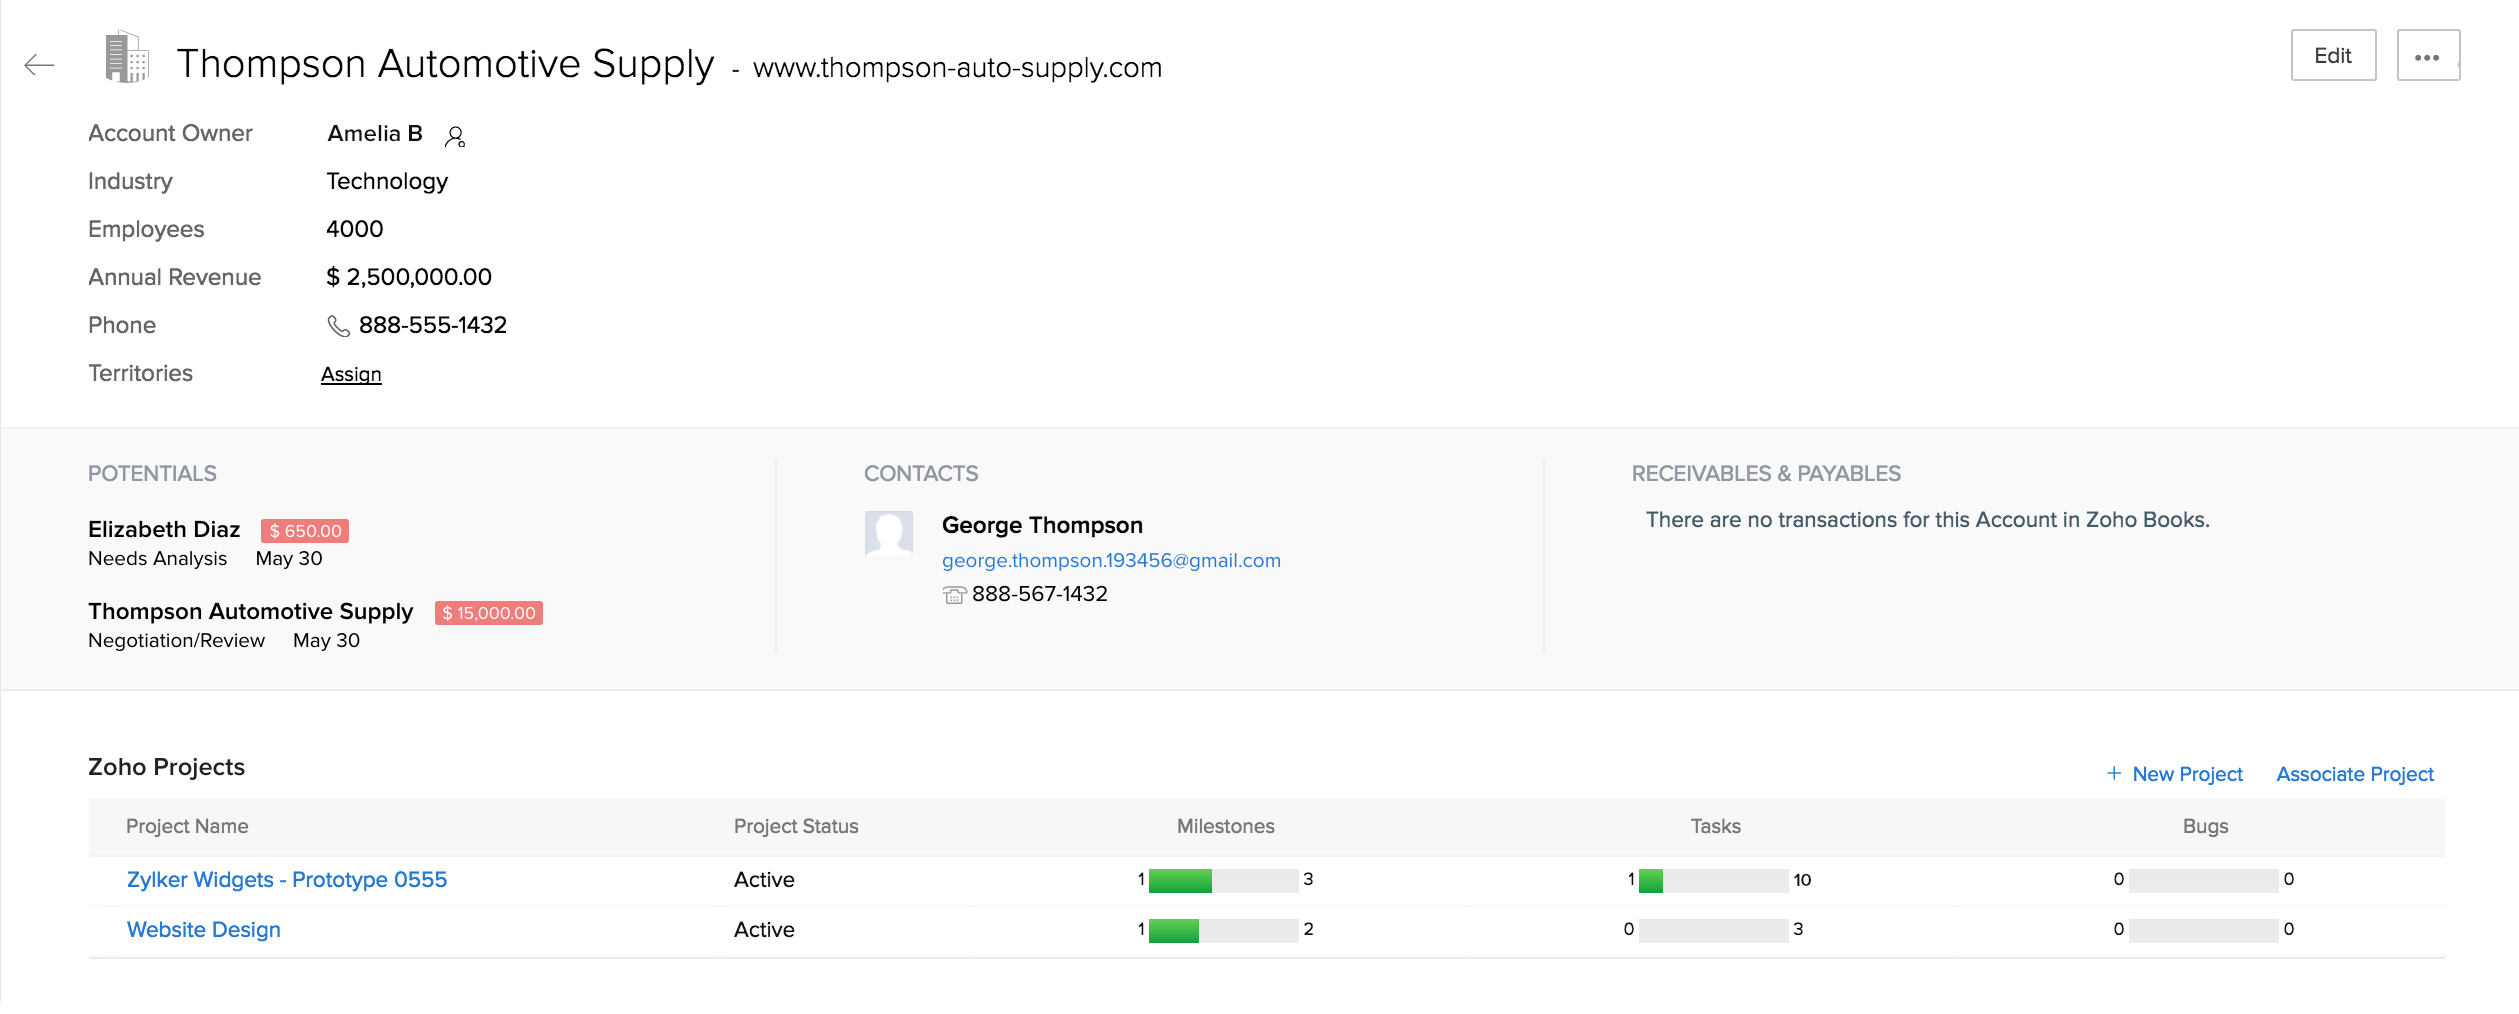Click the telephone icon beside 888-567-1432
The image size is (2519, 1014).
click(954, 596)
